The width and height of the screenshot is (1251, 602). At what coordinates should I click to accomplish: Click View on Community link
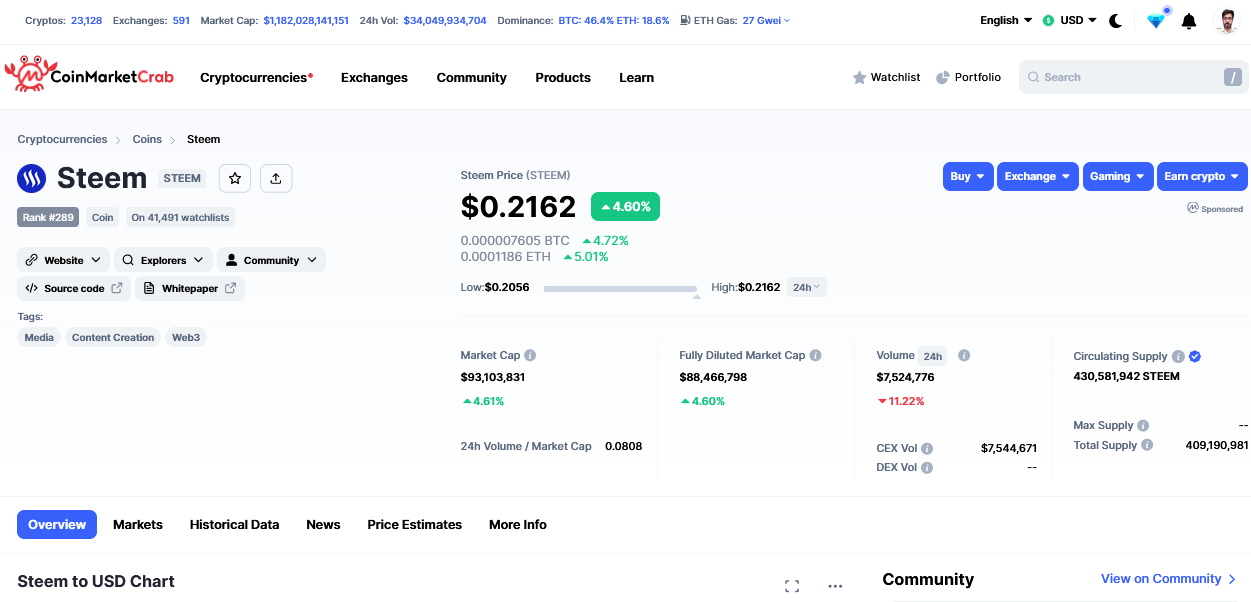[x=1168, y=579]
